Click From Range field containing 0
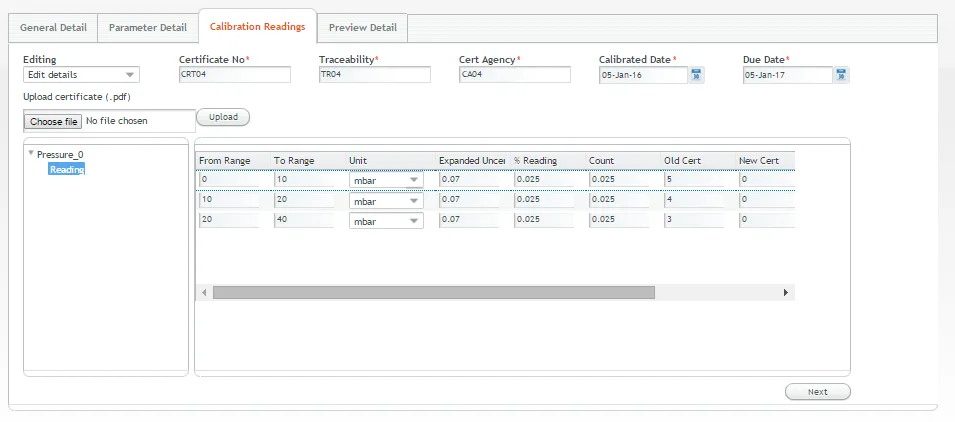The image size is (955, 422). [x=229, y=179]
